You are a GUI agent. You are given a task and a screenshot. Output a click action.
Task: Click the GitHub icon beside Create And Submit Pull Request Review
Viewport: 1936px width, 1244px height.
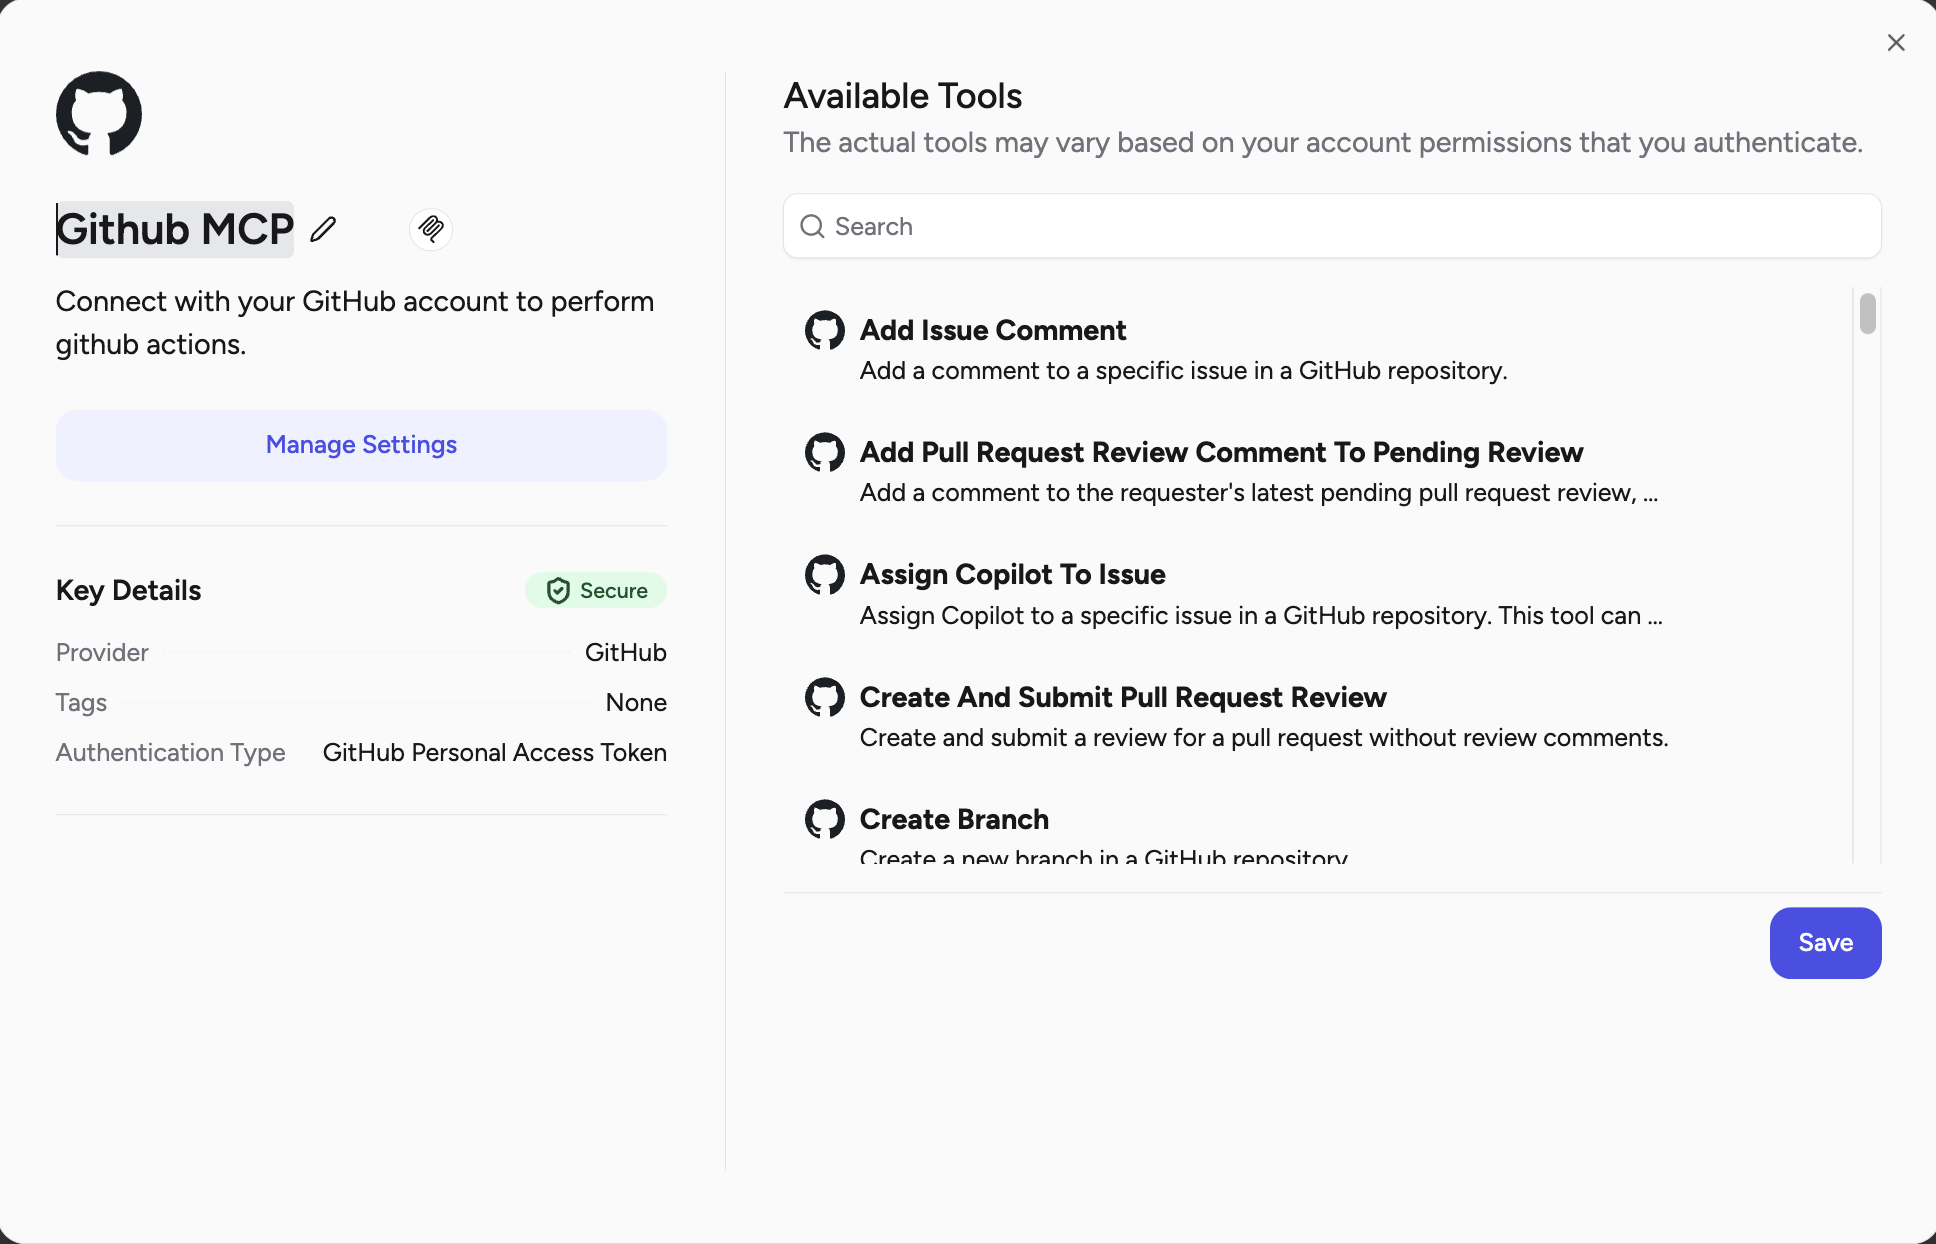click(826, 697)
